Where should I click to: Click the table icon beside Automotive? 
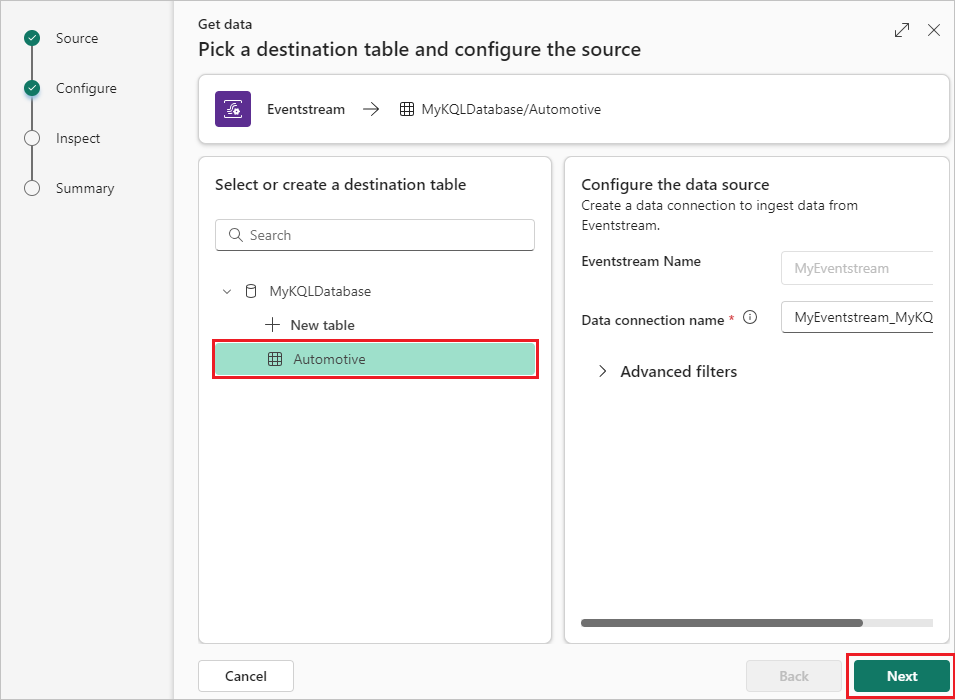pyautogui.click(x=275, y=359)
